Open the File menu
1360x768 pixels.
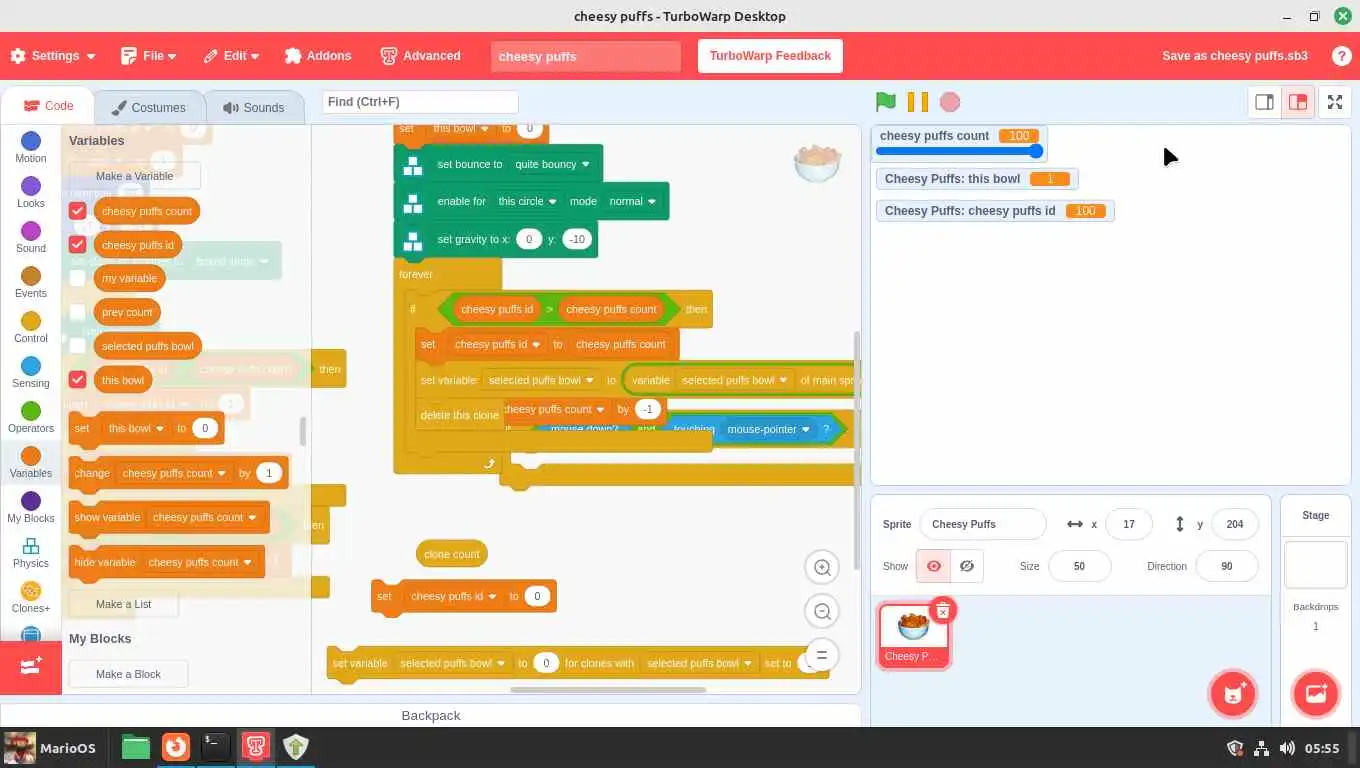point(149,56)
